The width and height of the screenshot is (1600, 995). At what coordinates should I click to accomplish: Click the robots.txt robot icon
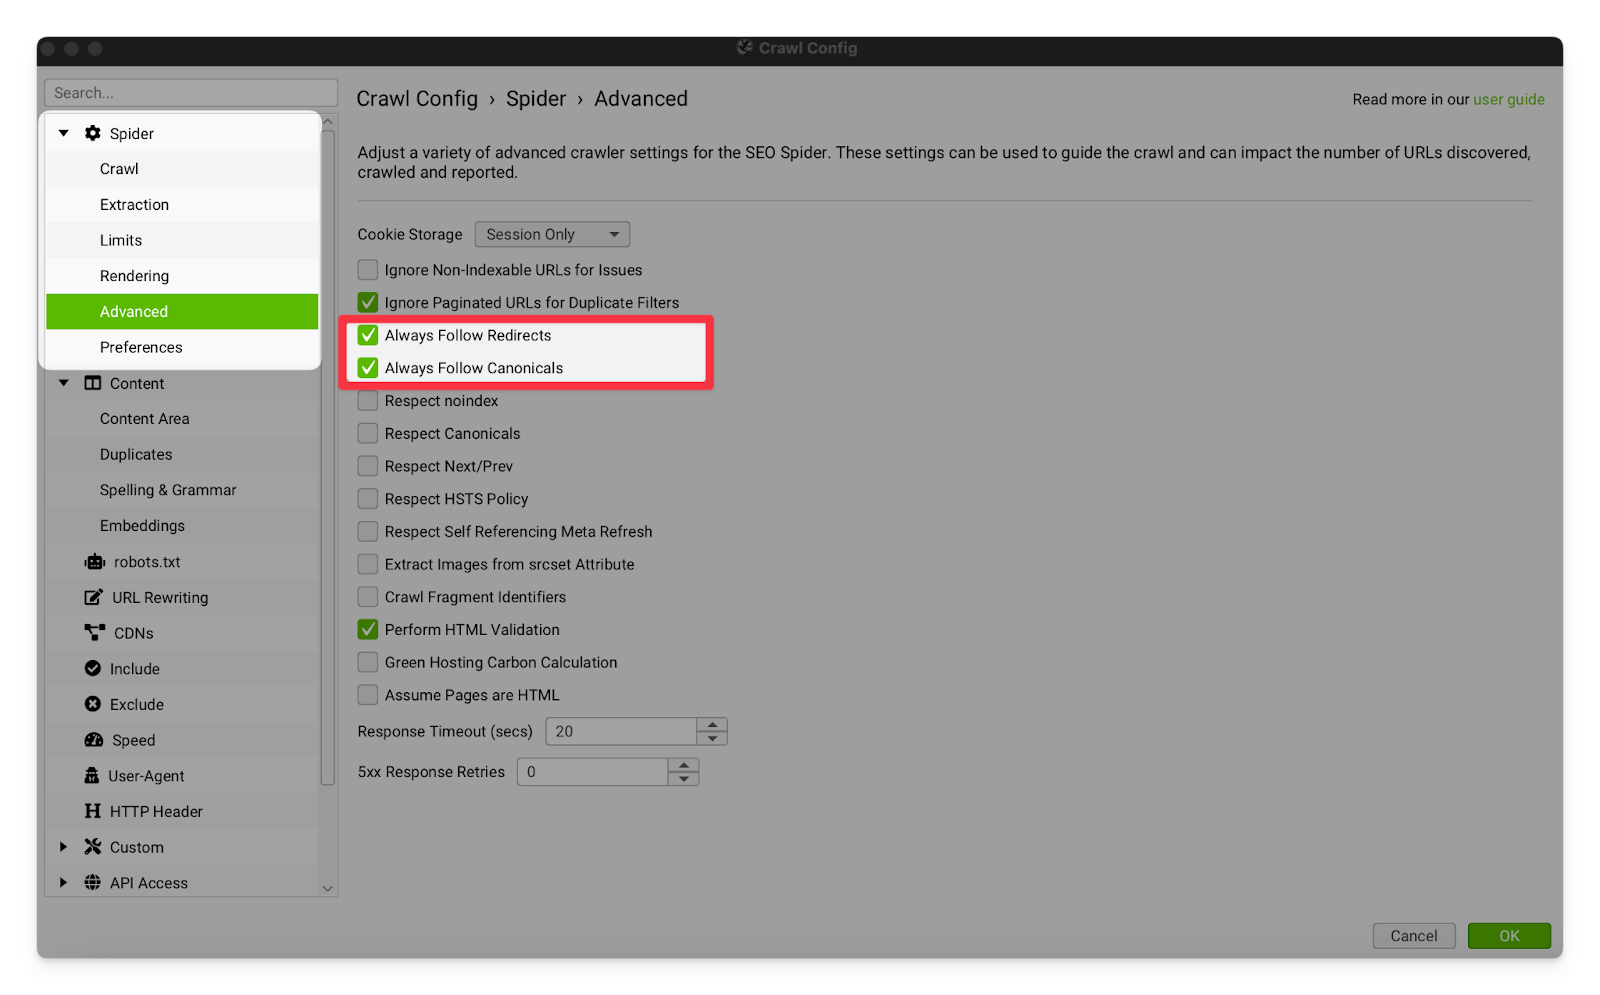[95, 562]
